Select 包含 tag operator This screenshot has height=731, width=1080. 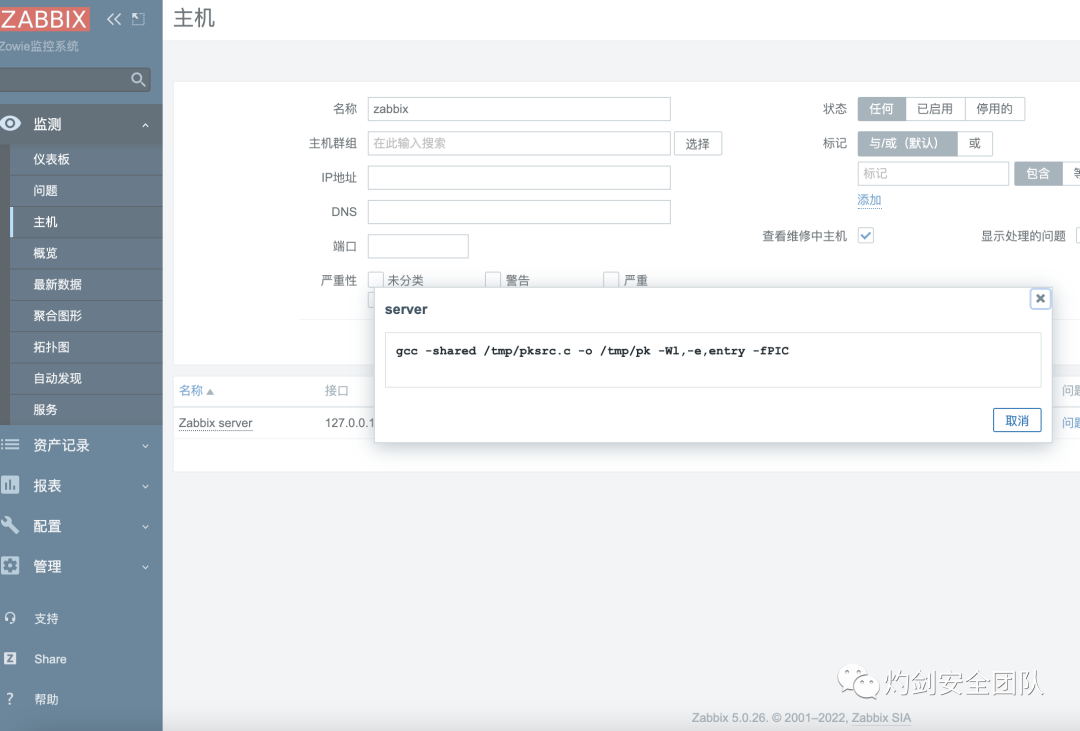coord(1038,174)
